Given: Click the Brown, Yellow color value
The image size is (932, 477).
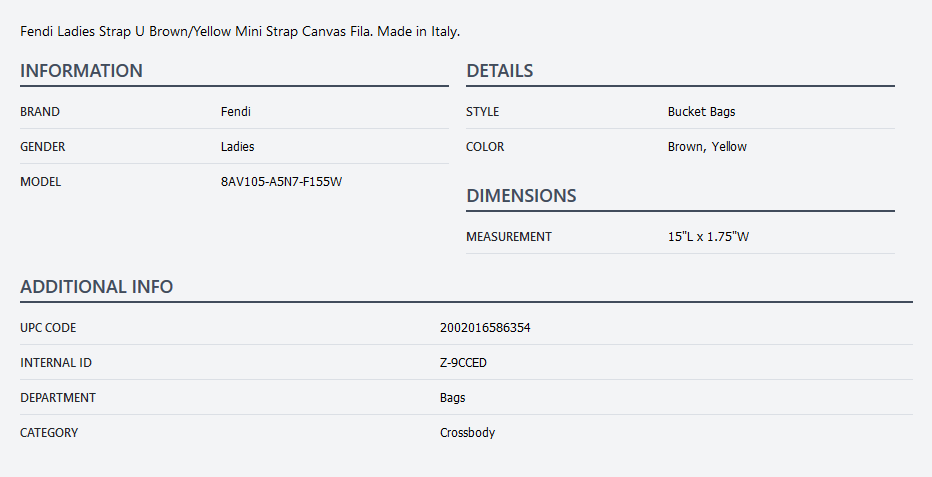Looking at the screenshot, I should pyautogui.click(x=707, y=147).
